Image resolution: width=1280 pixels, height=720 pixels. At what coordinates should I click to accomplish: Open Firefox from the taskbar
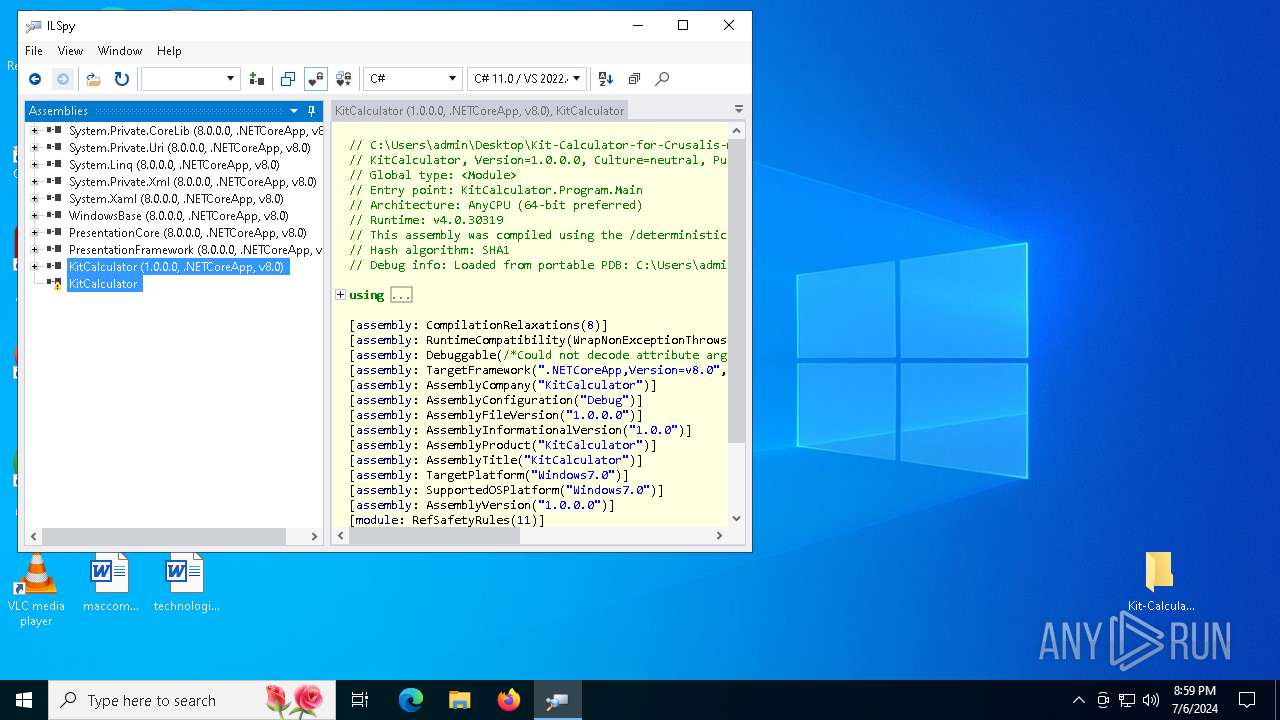pos(509,700)
